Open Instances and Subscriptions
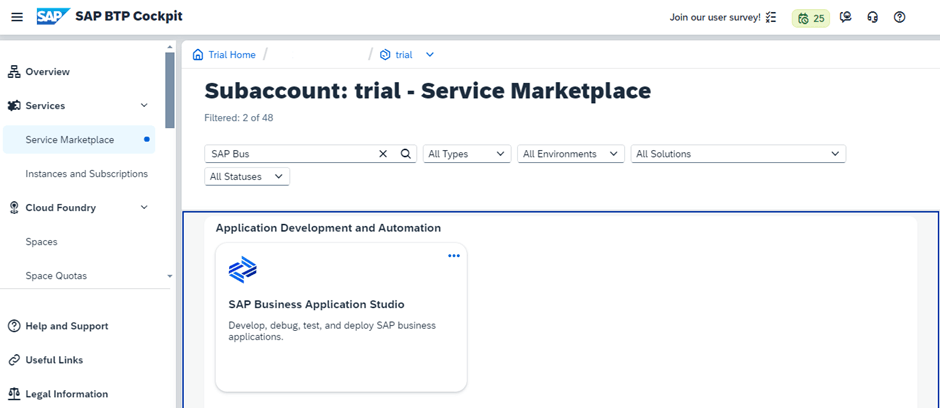Viewport: 940px width, 408px height. click(x=86, y=174)
